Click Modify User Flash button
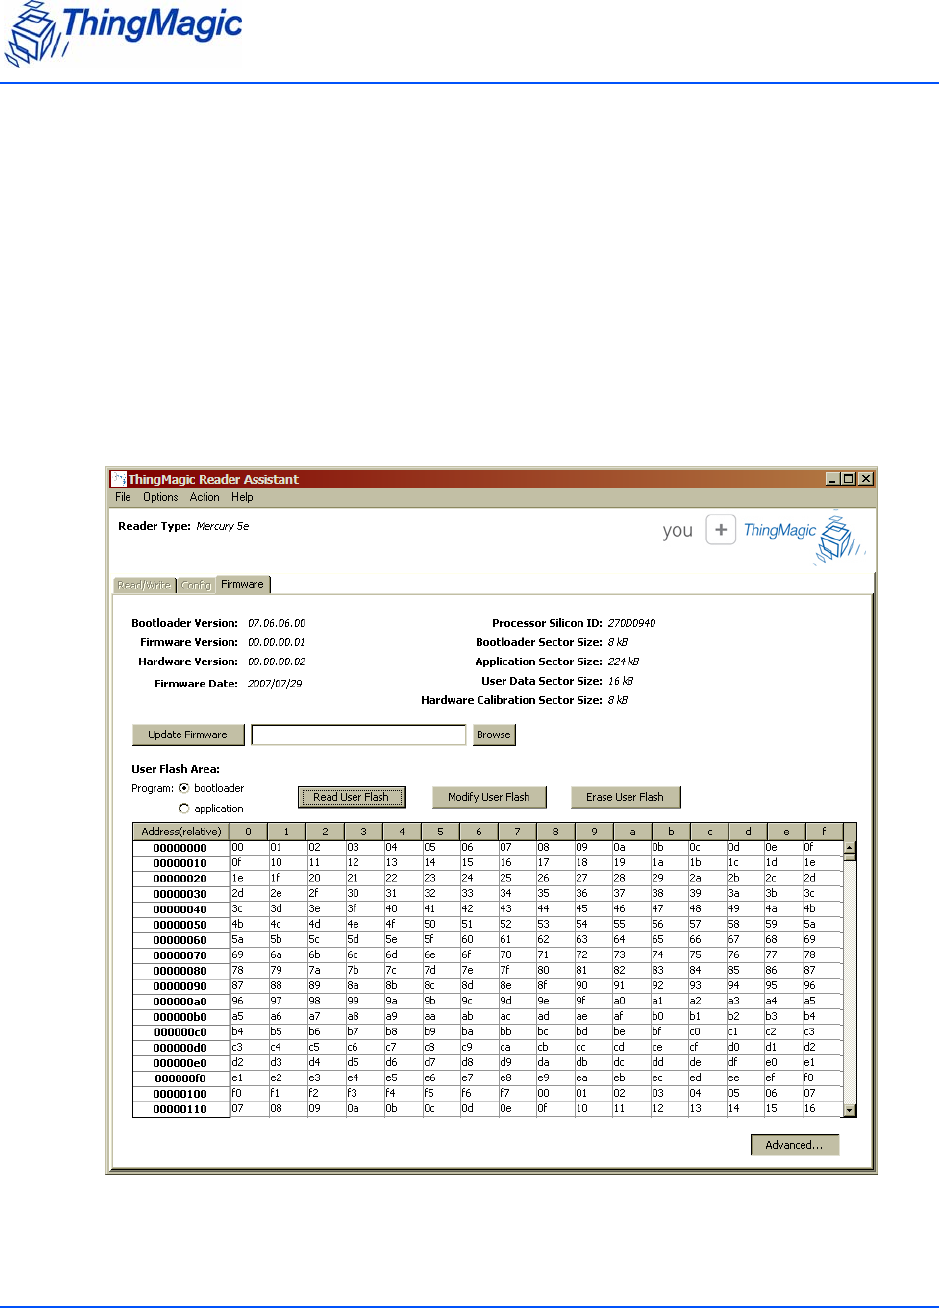Screen dimensions: 939x1308 click(489, 797)
